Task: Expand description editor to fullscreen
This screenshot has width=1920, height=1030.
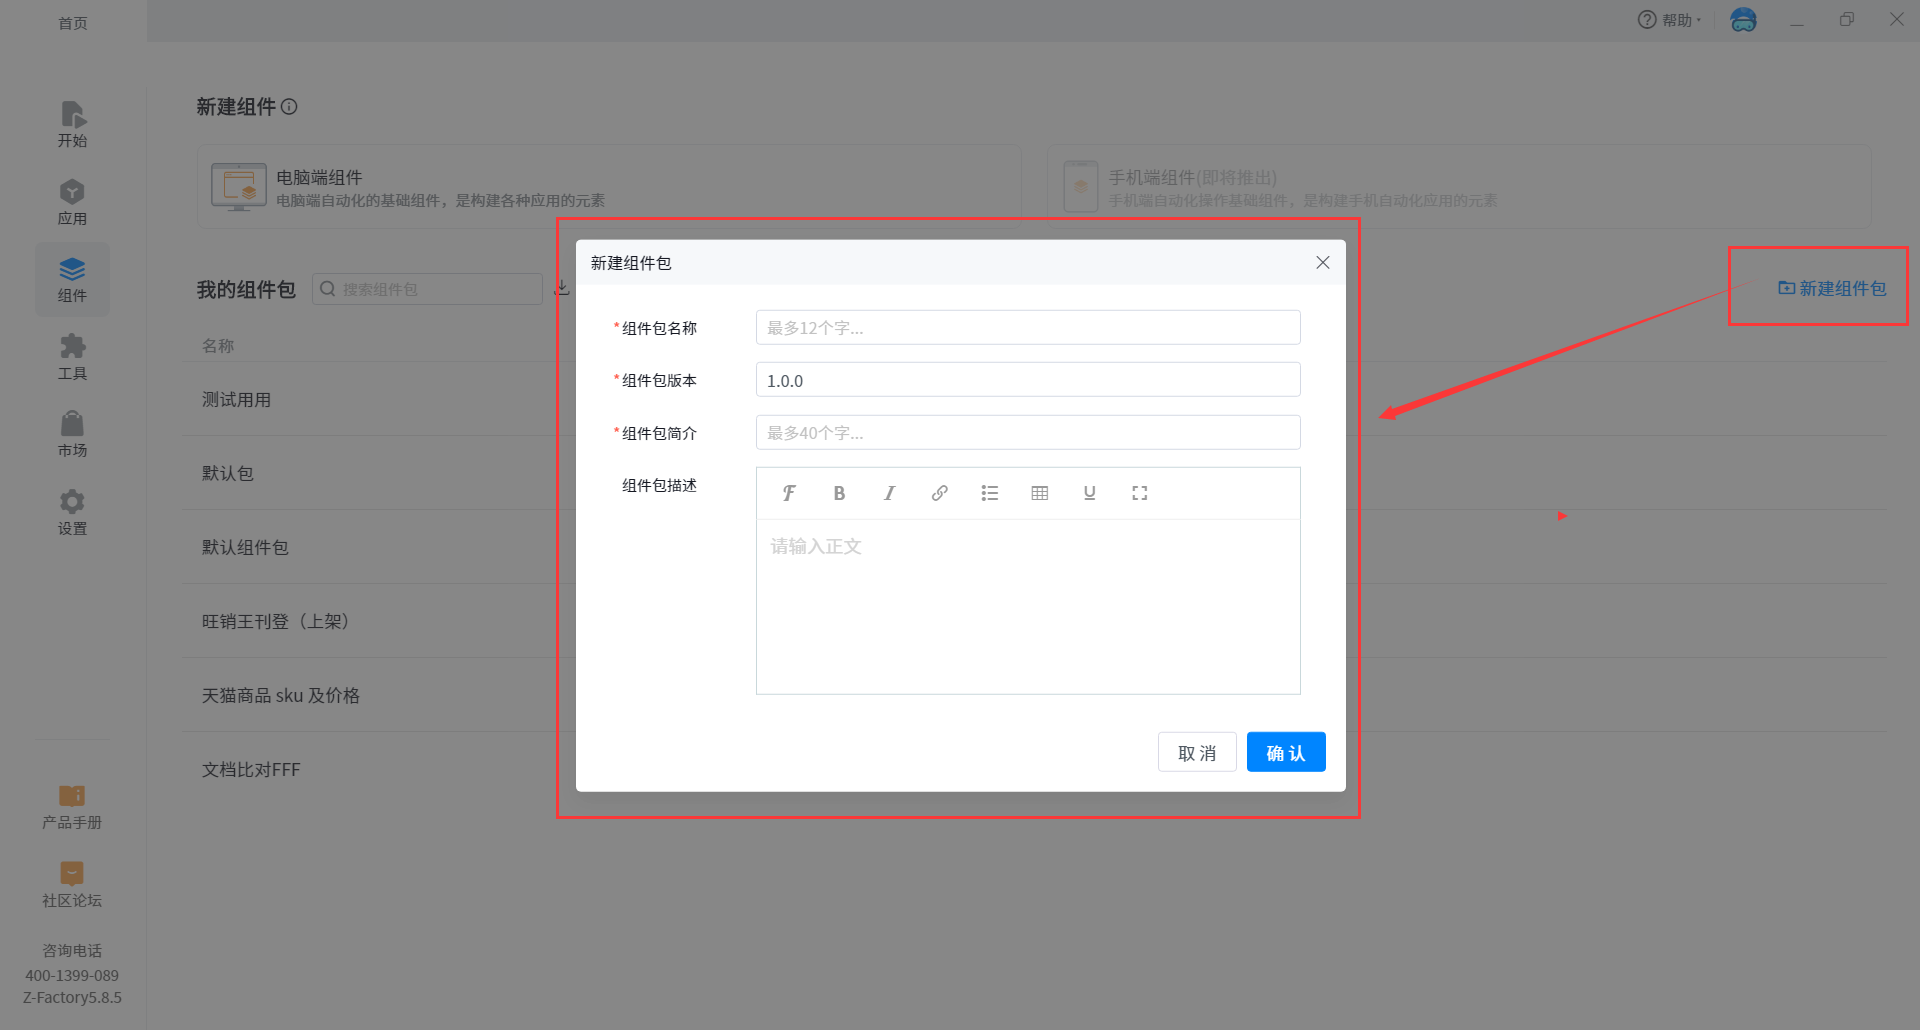Action: 1139,493
